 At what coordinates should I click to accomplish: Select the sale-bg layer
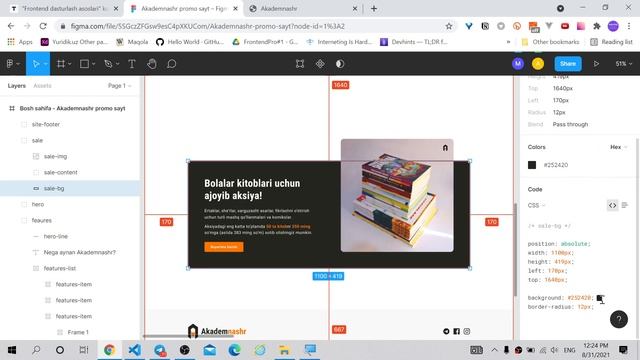[69, 188]
